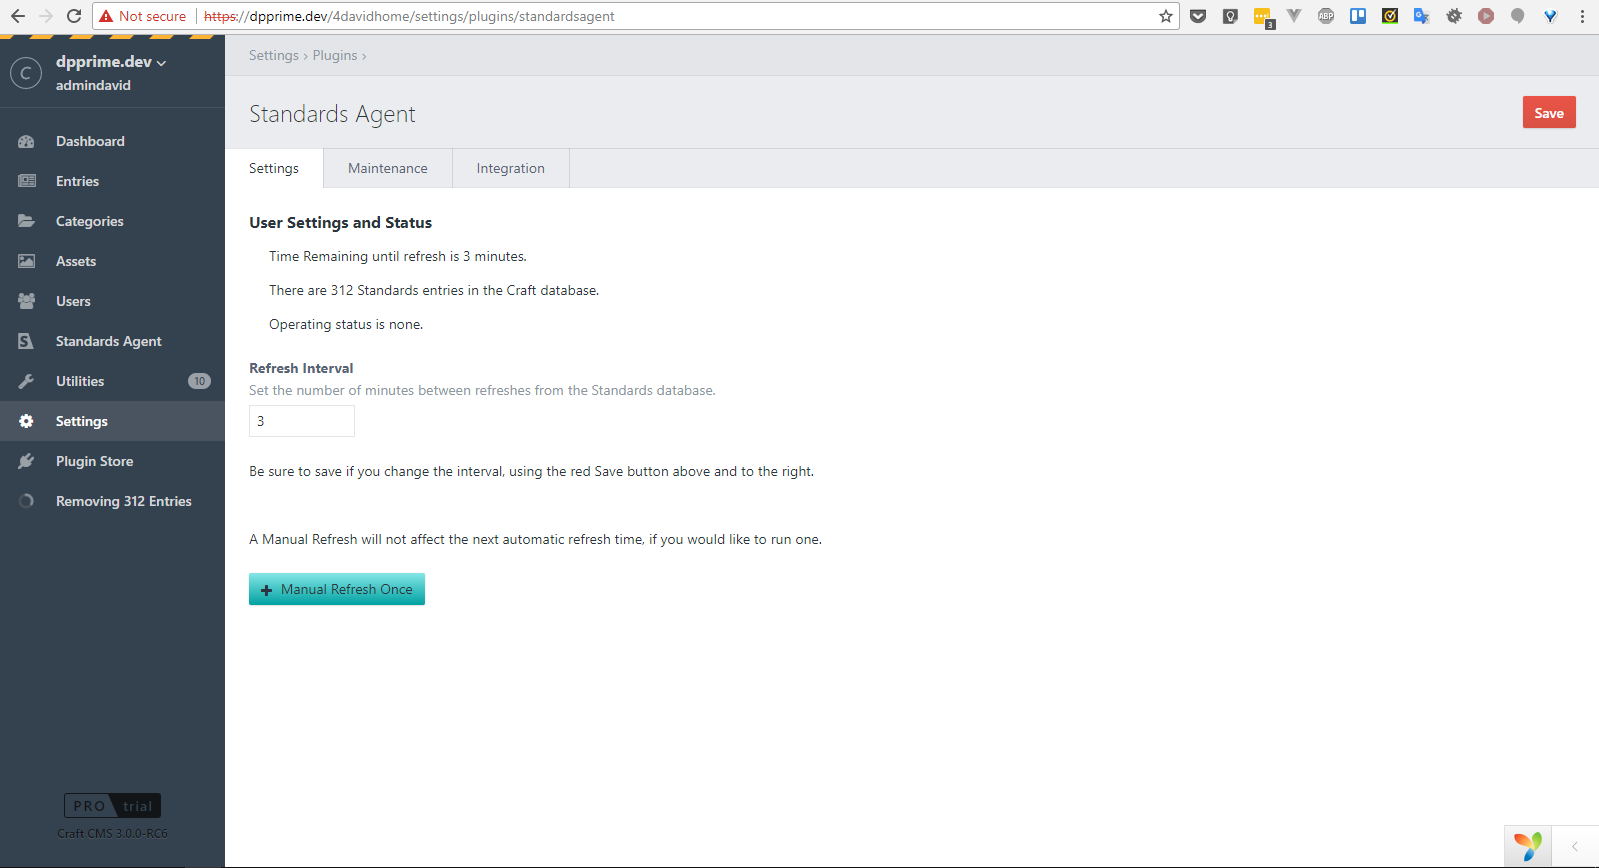Click the Standards Agent plugin icon in sidebar
The image size is (1599, 868).
26,341
